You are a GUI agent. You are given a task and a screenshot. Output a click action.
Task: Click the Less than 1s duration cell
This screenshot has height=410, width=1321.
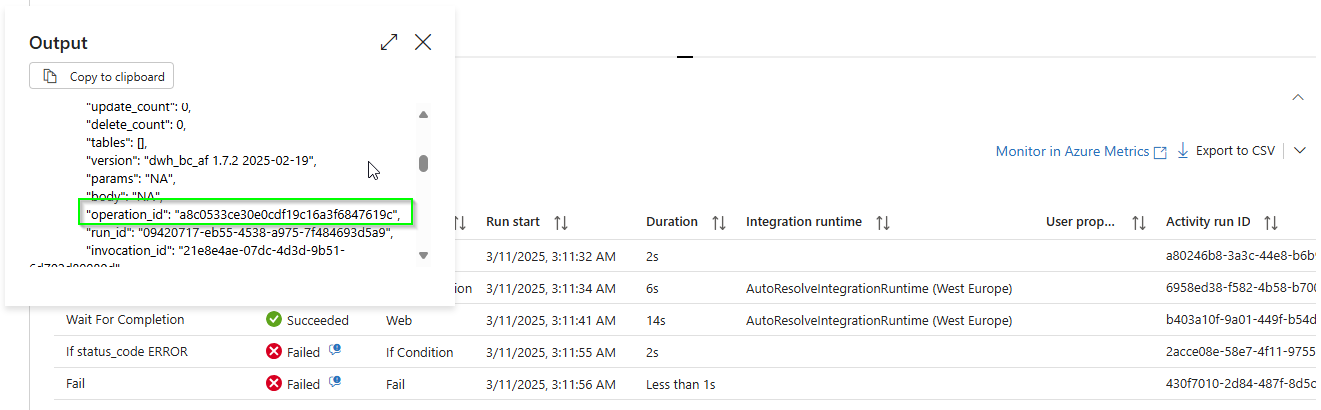click(x=681, y=384)
